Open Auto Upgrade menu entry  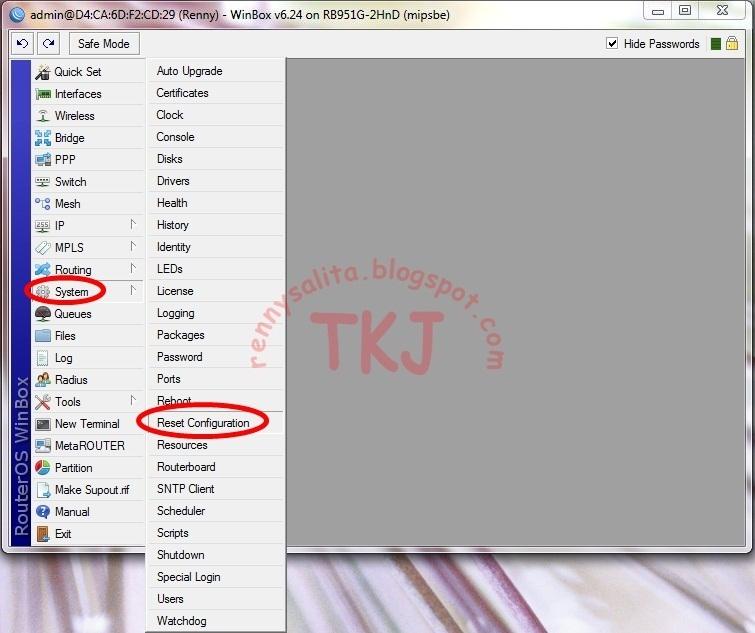point(216,71)
